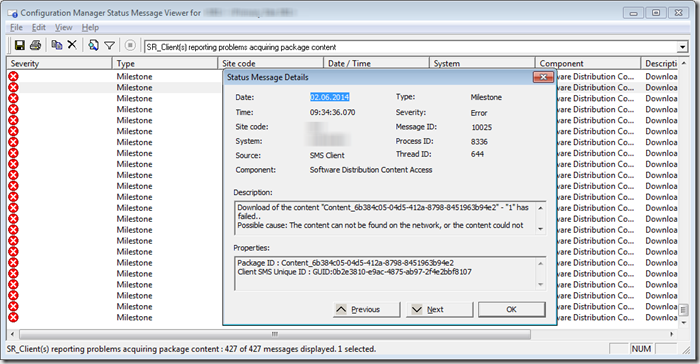This screenshot has height=364, width=700.
Task: Go to the Previous status message
Action: pos(367,309)
